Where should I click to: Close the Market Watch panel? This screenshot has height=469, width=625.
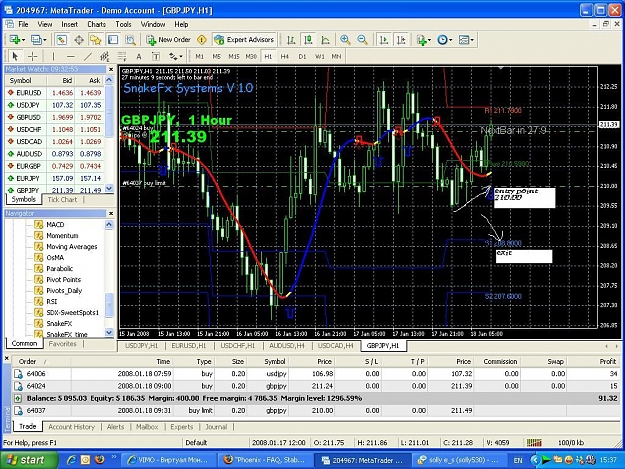coord(111,69)
